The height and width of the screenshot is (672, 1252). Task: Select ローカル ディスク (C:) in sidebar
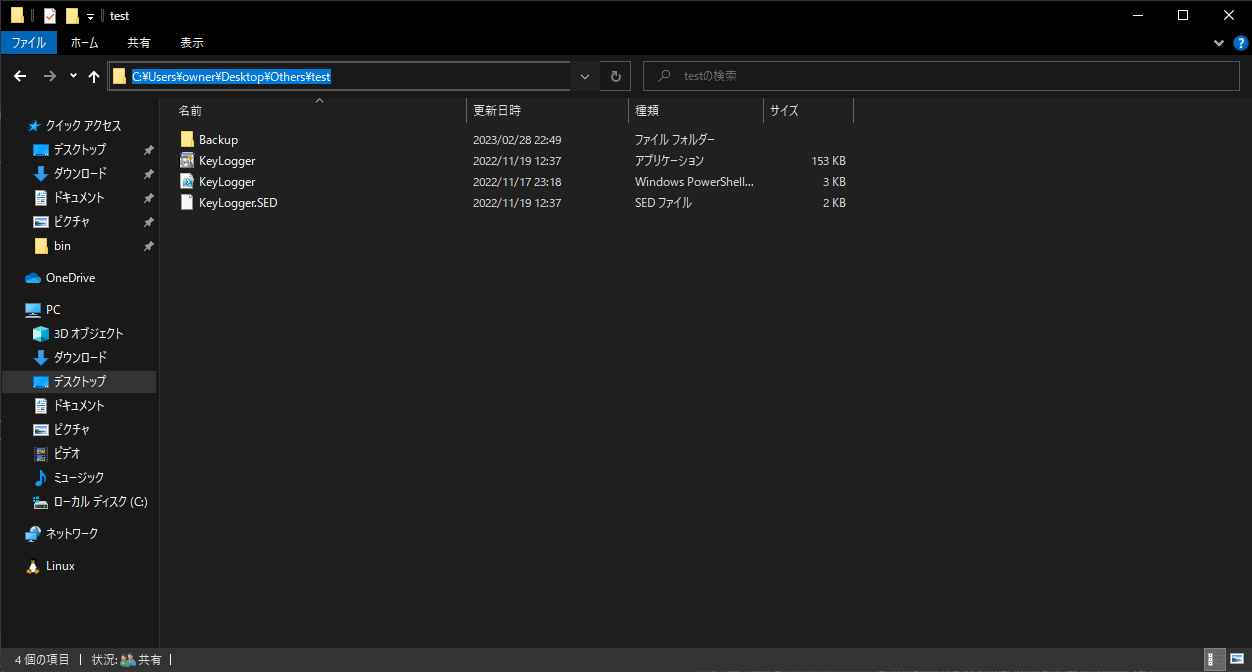click(100, 502)
